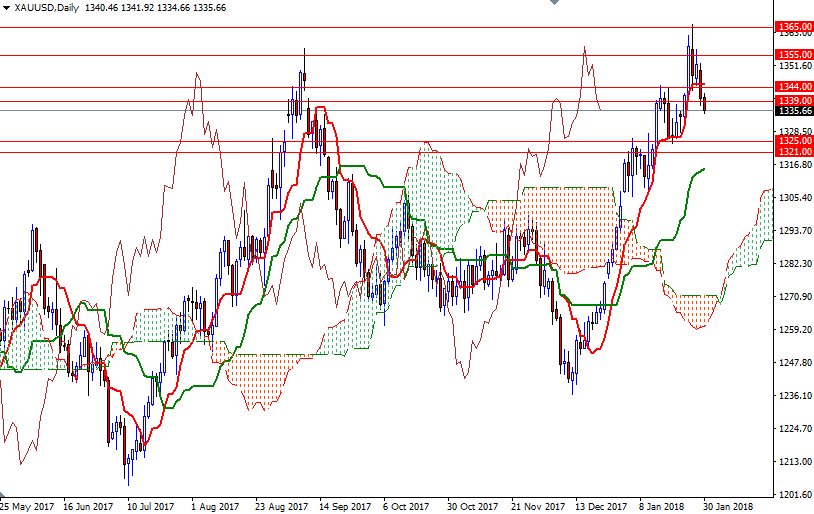Select the 1325.00 red price label
The width and height of the screenshot is (814, 514).
click(793, 141)
